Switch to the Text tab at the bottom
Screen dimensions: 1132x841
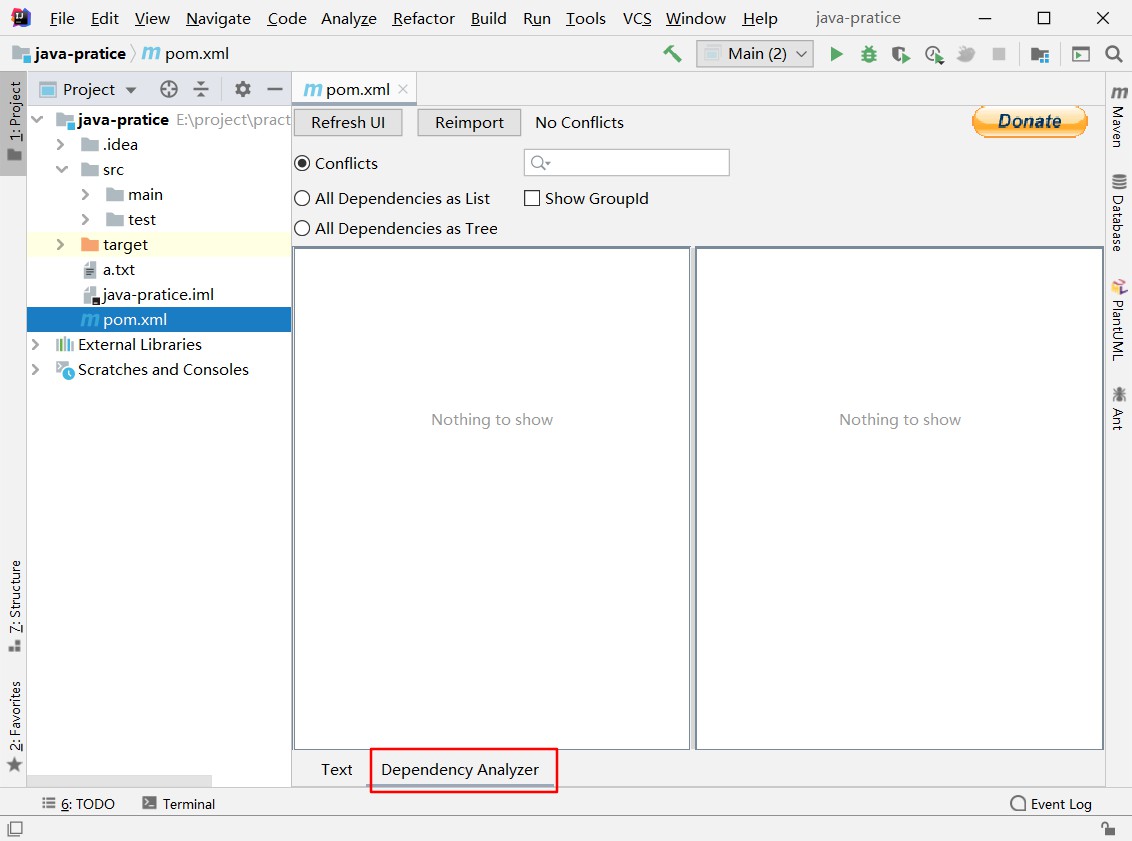(x=336, y=770)
